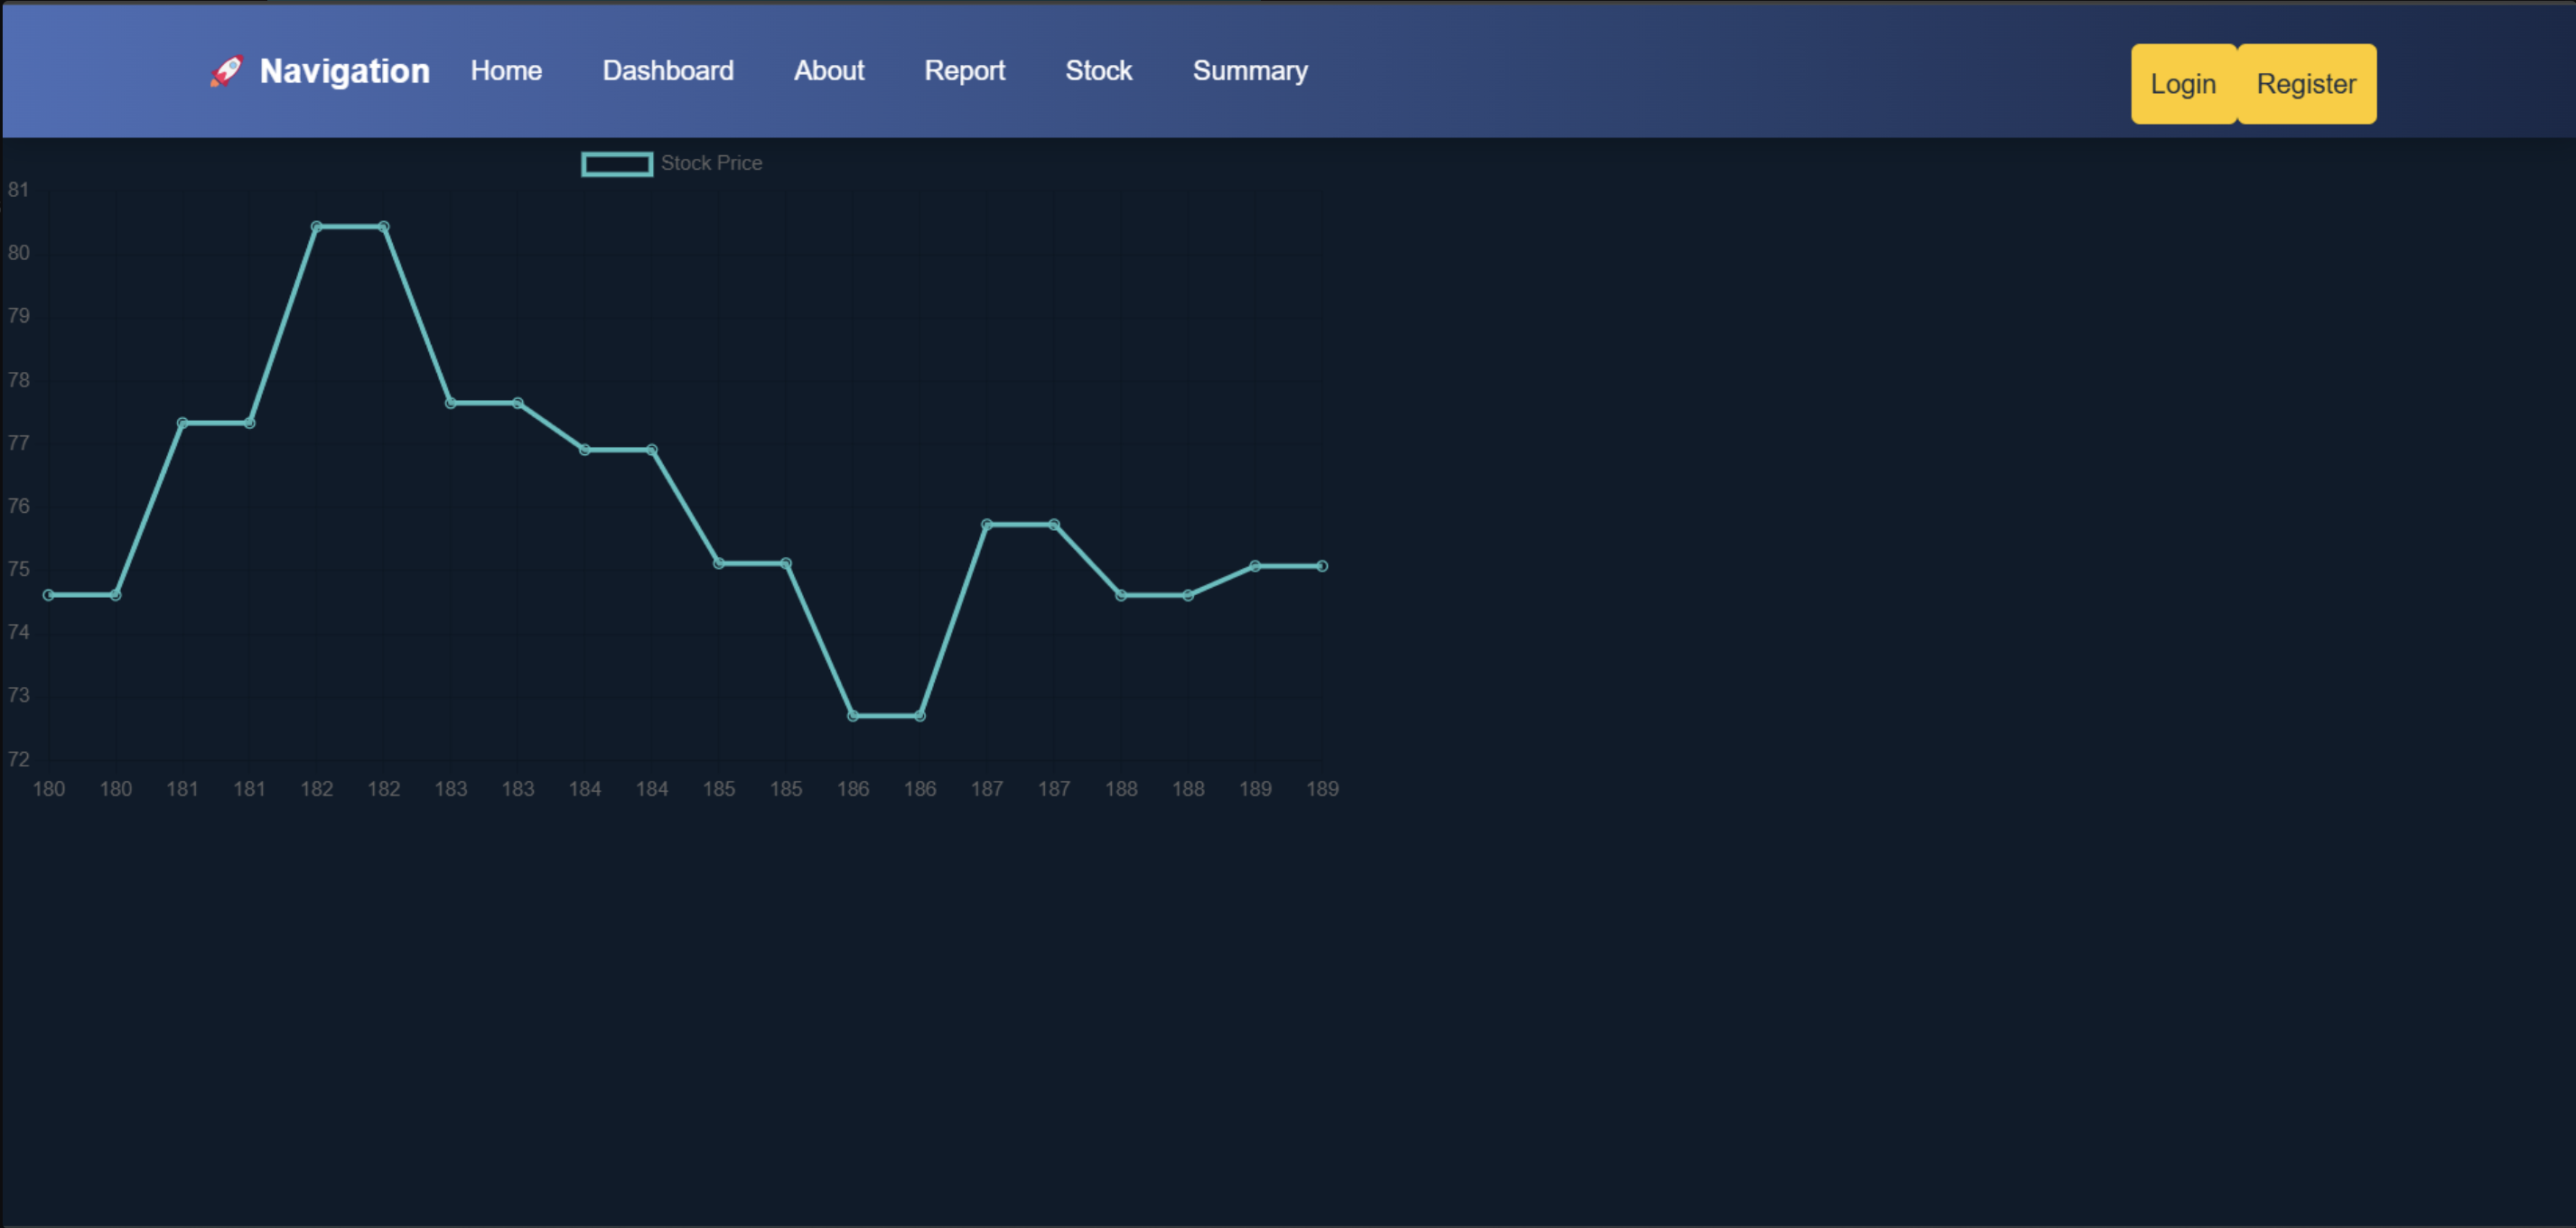Navigate to the Report page

point(964,71)
